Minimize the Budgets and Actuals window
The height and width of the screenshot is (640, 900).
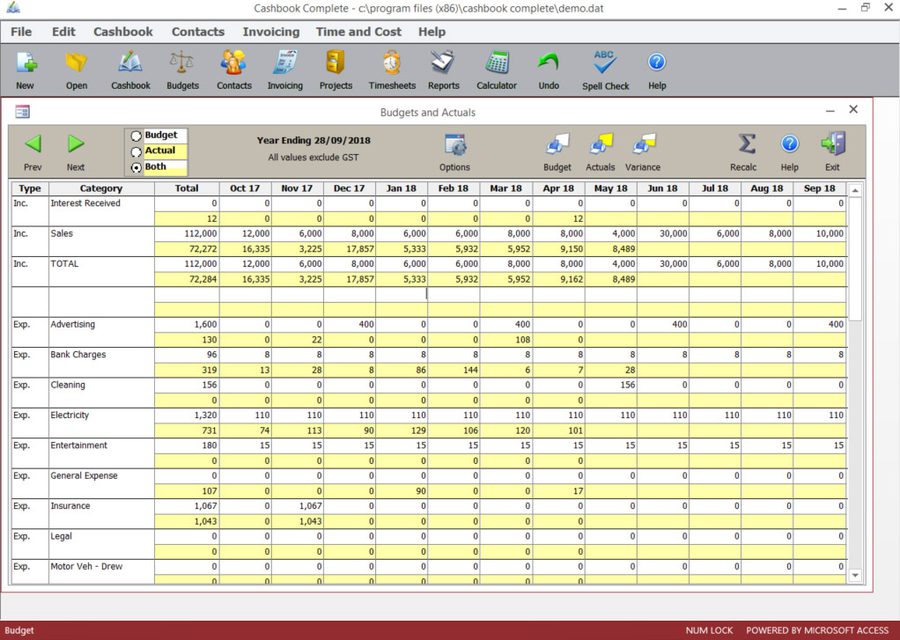coord(830,111)
